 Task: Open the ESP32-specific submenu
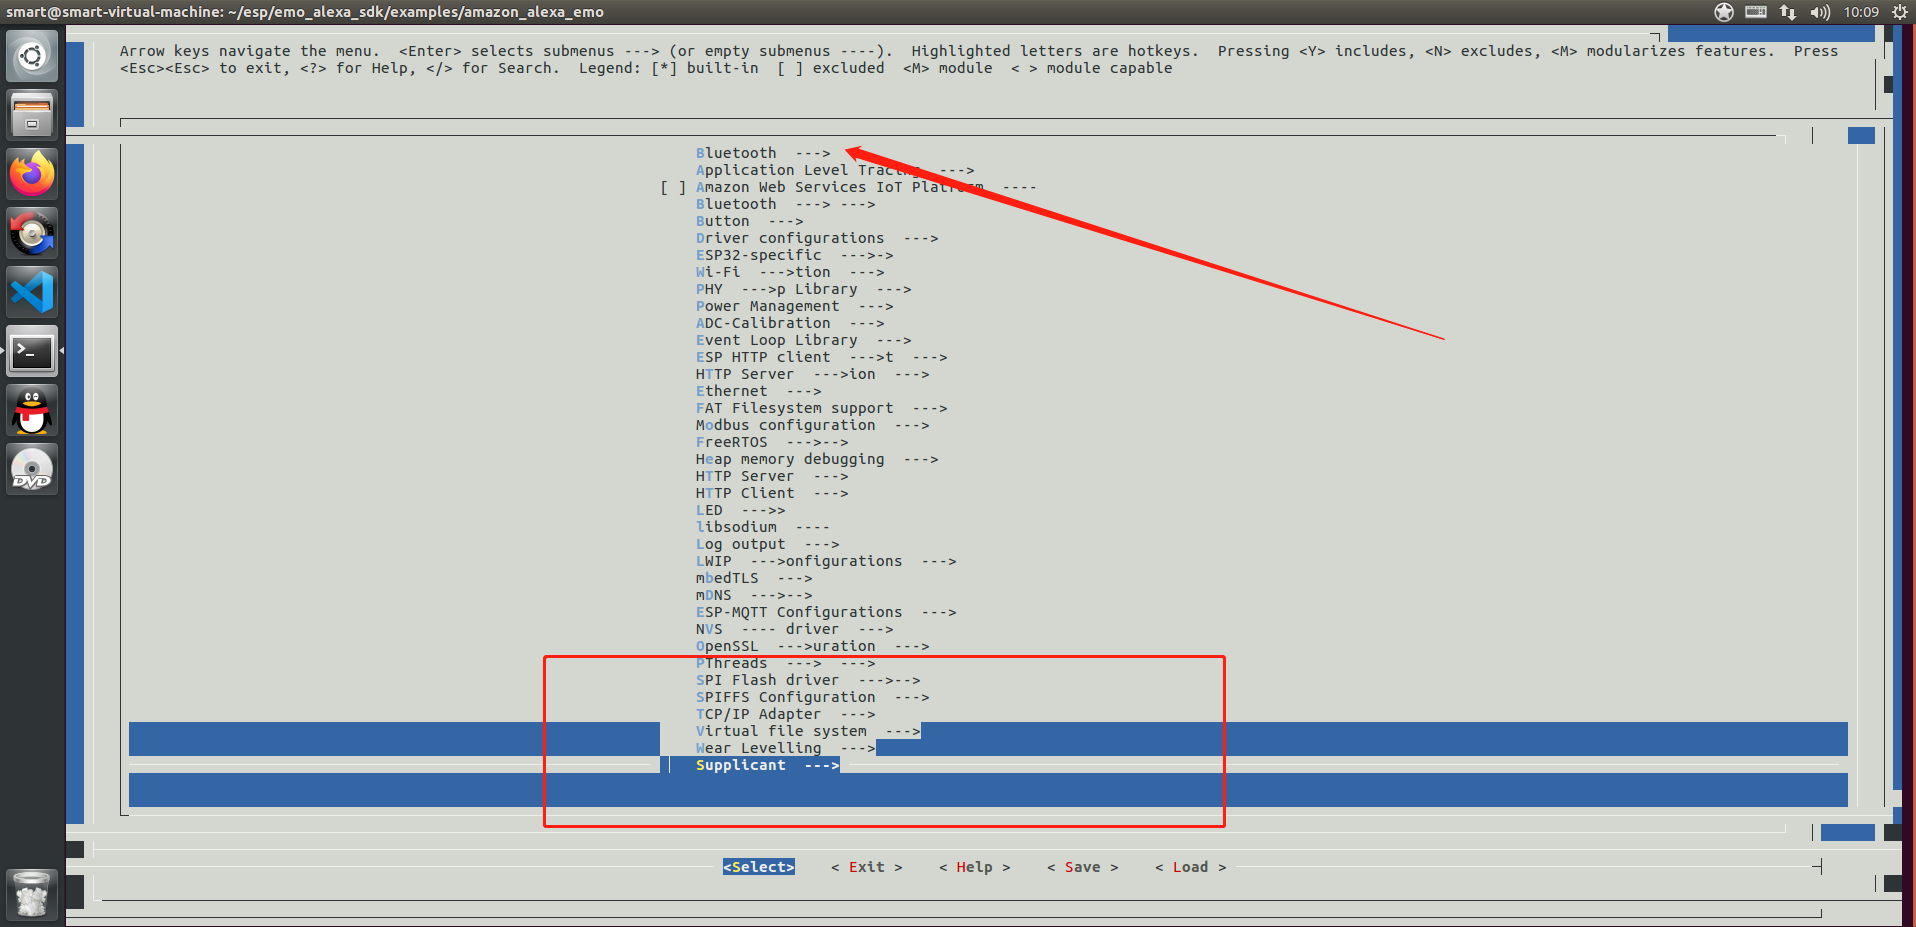(x=795, y=255)
